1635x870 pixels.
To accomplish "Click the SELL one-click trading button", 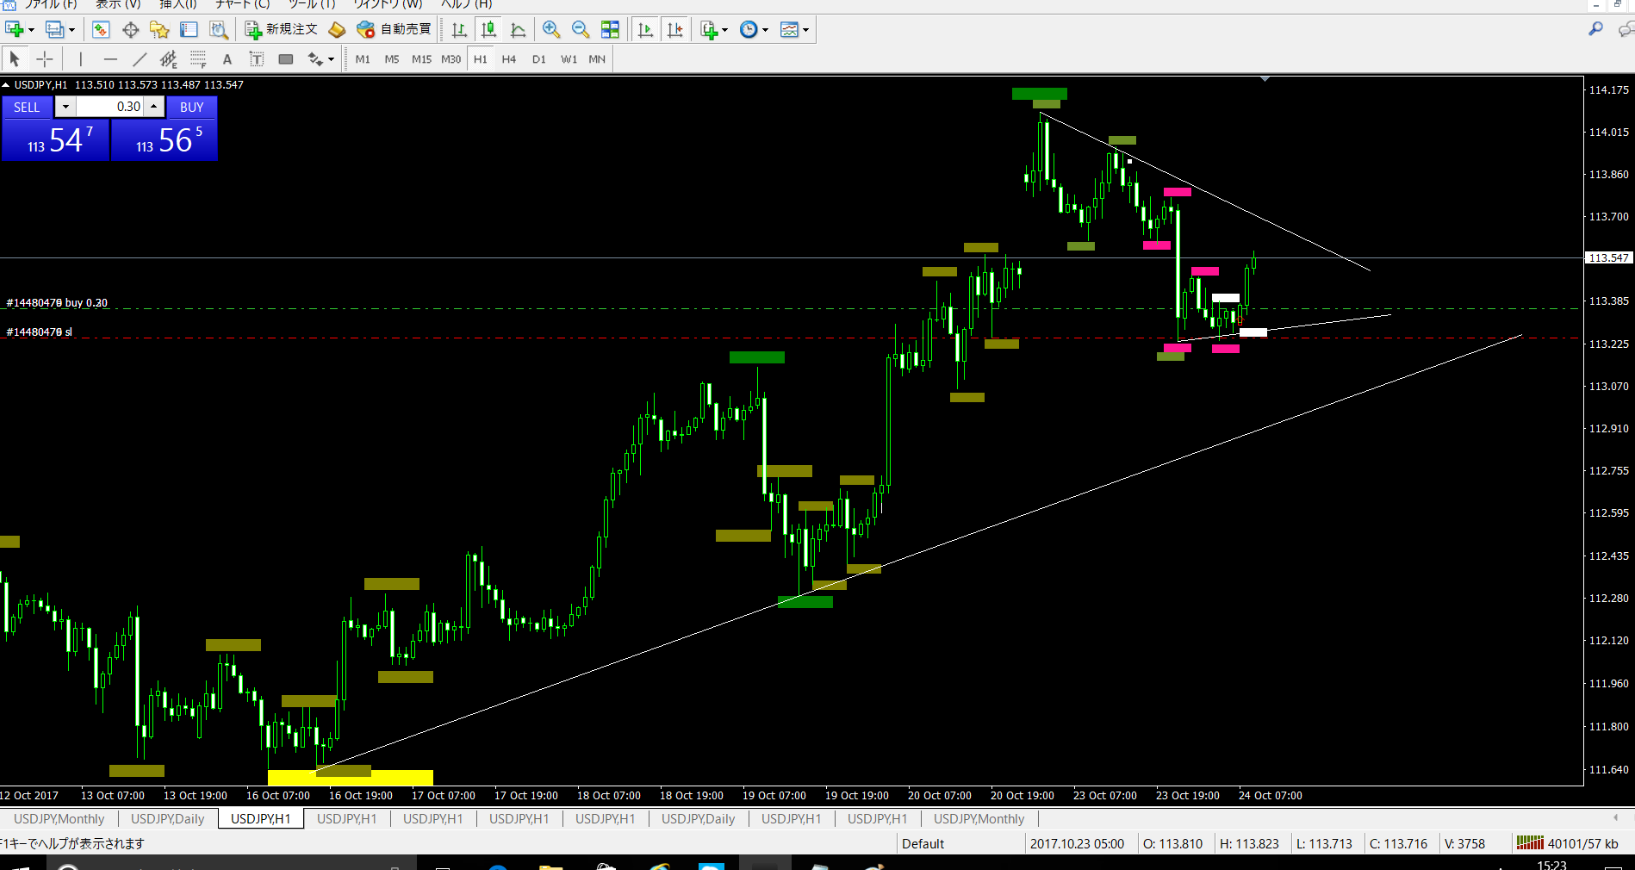I will (27, 107).
